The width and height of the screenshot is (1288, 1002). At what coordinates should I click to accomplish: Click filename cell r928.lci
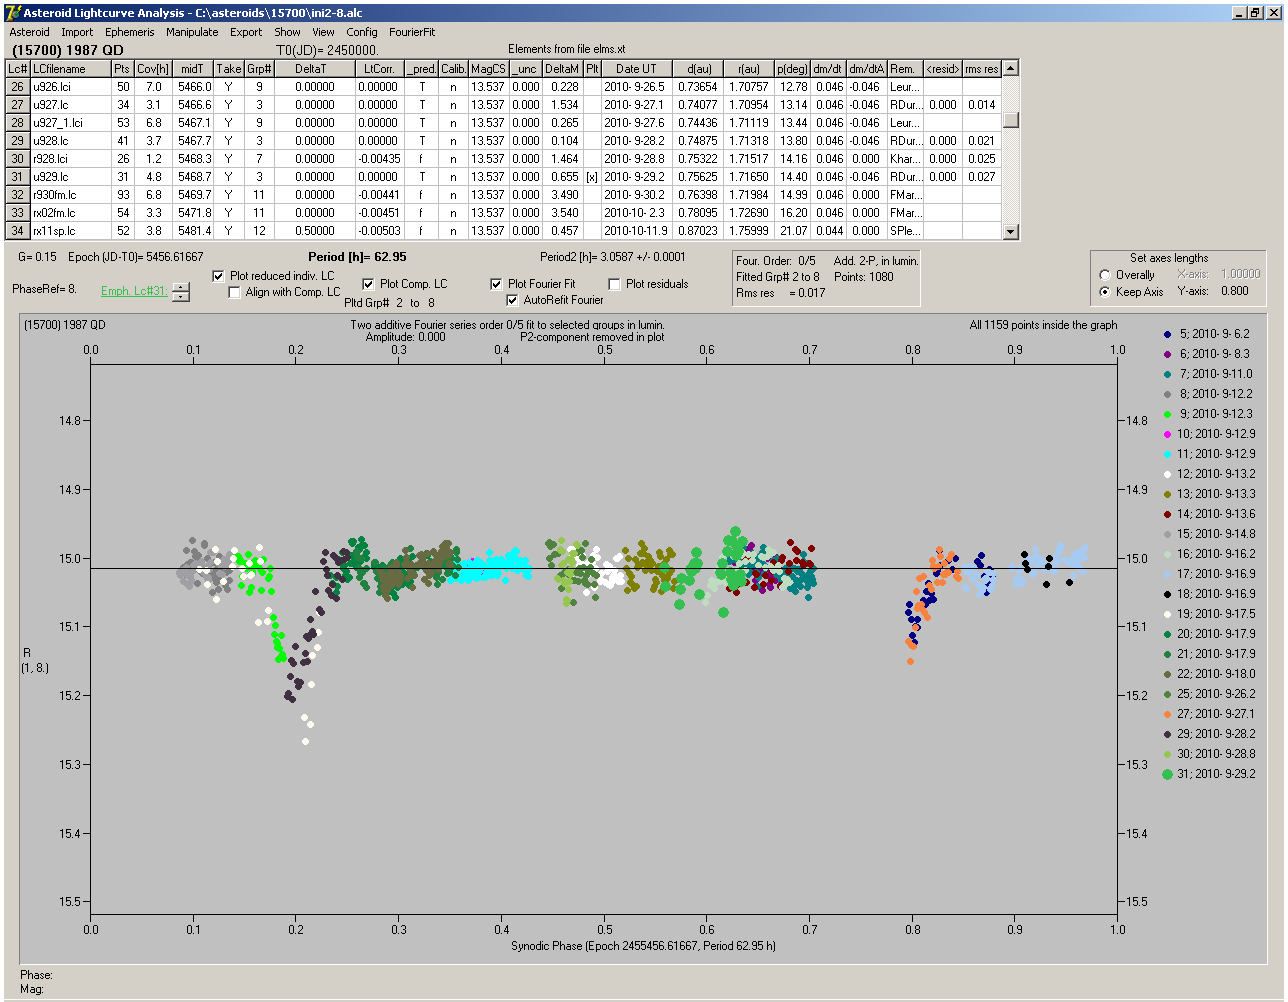(70, 159)
